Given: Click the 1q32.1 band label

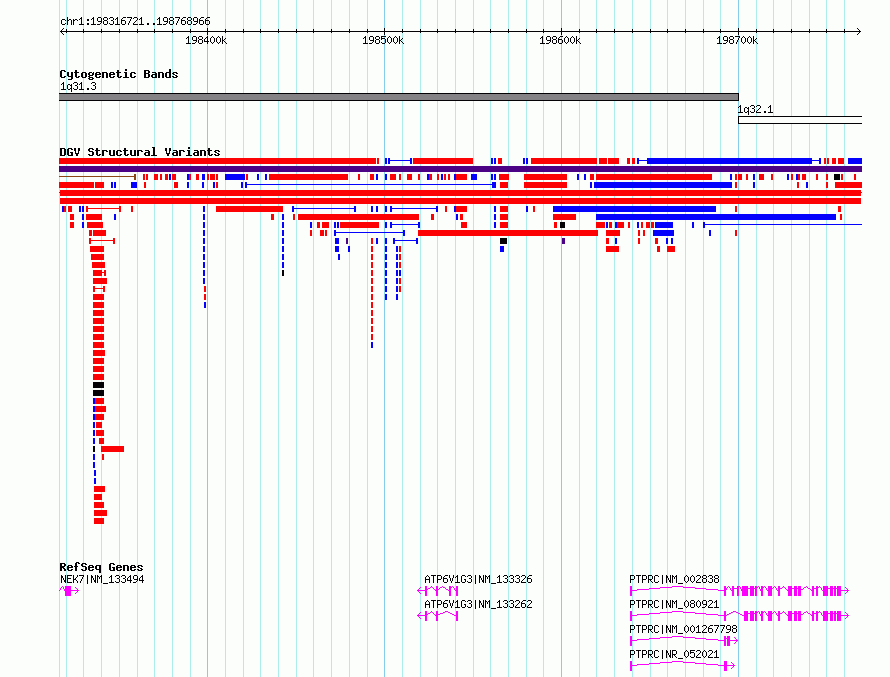Looking at the screenshot, I should pyautogui.click(x=755, y=110).
